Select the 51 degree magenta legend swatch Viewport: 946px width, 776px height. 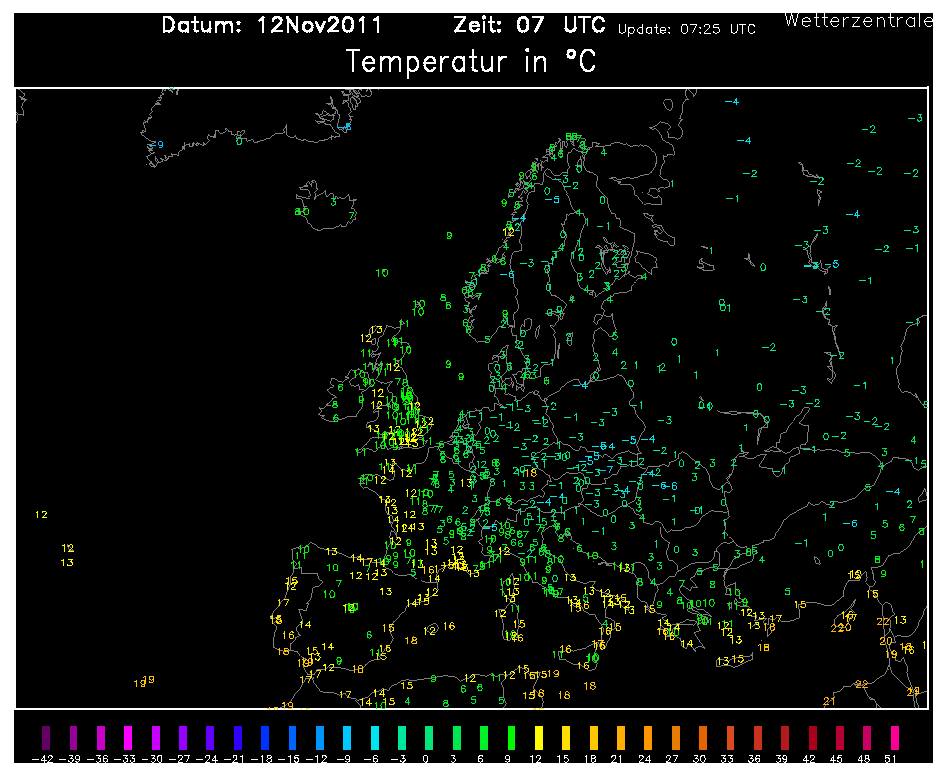click(x=895, y=737)
